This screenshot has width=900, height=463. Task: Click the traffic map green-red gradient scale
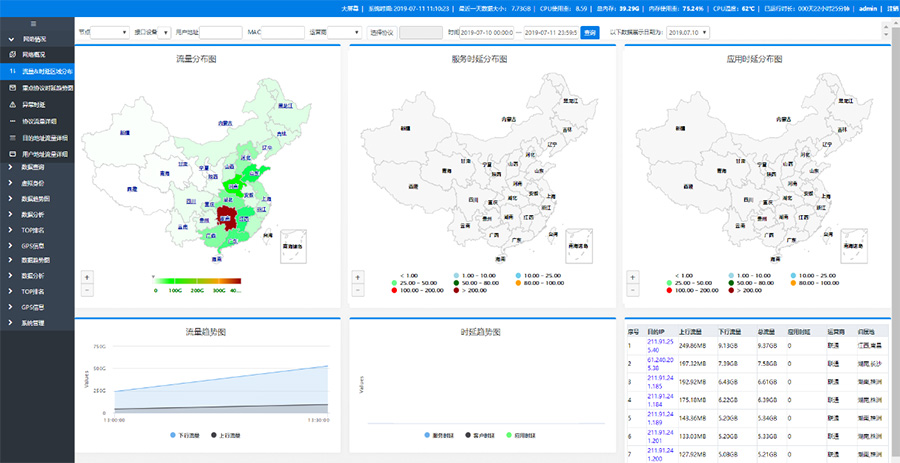click(198, 281)
